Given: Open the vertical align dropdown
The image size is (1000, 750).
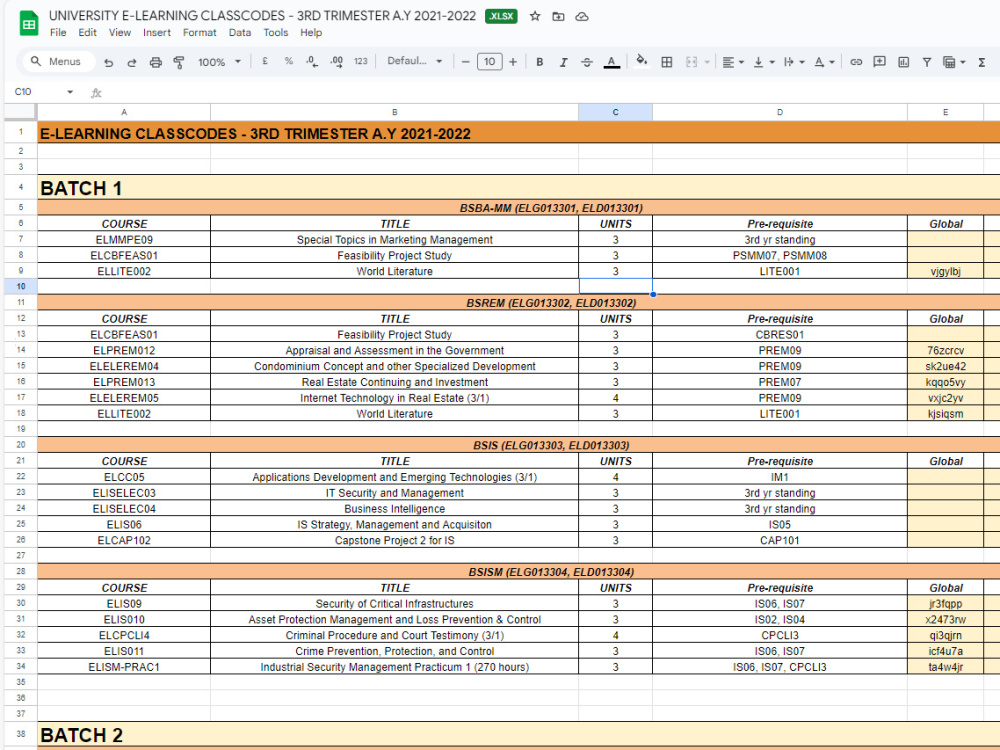Looking at the screenshot, I should 763,62.
